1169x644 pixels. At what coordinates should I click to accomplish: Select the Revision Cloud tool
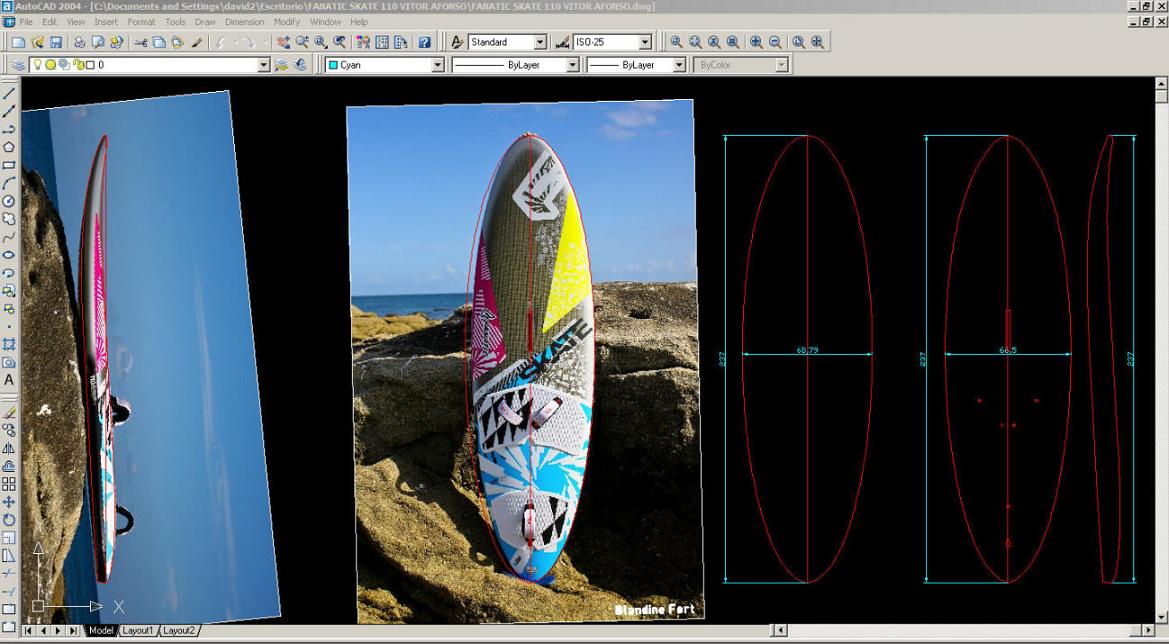click(x=9, y=219)
